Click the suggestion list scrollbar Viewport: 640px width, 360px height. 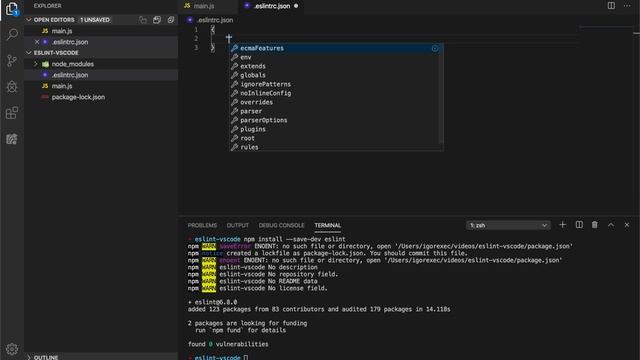tap(441, 94)
